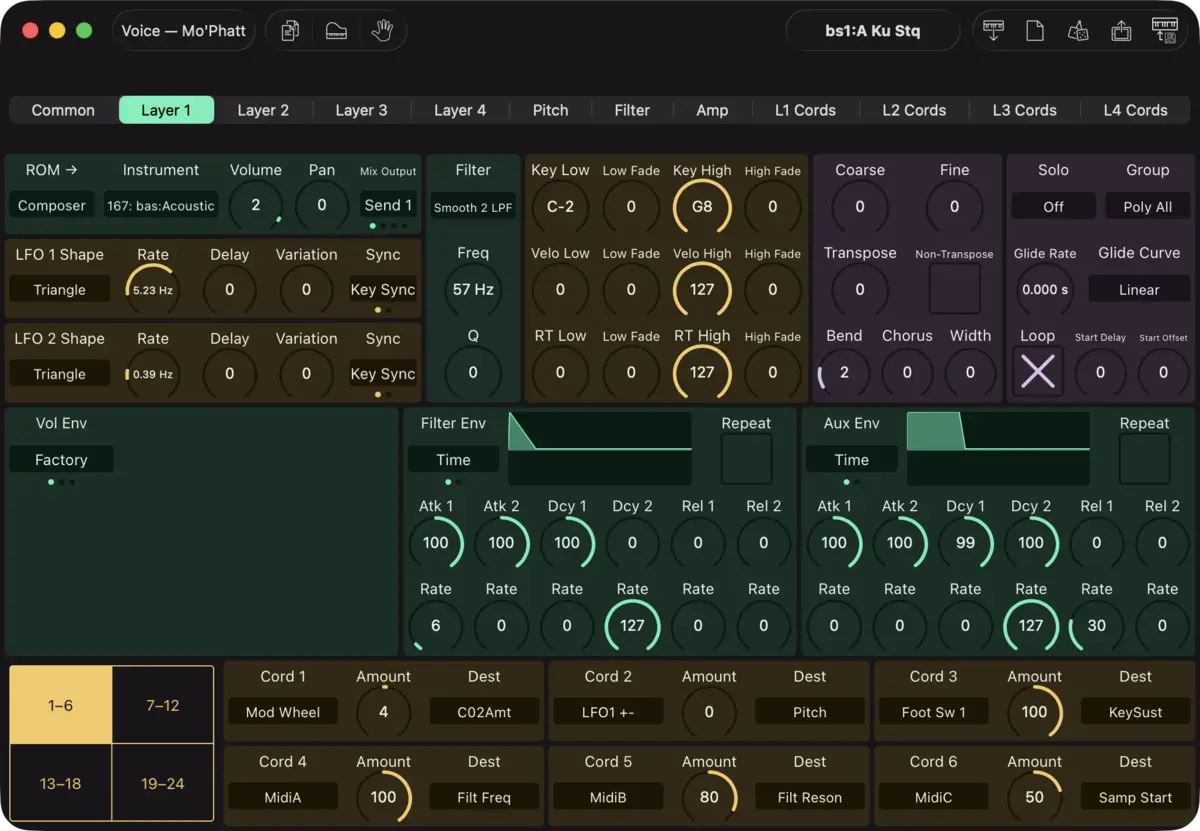Click the Voice — Mo'Phatt title button
The image size is (1200, 831).
[x=184, y=31]
